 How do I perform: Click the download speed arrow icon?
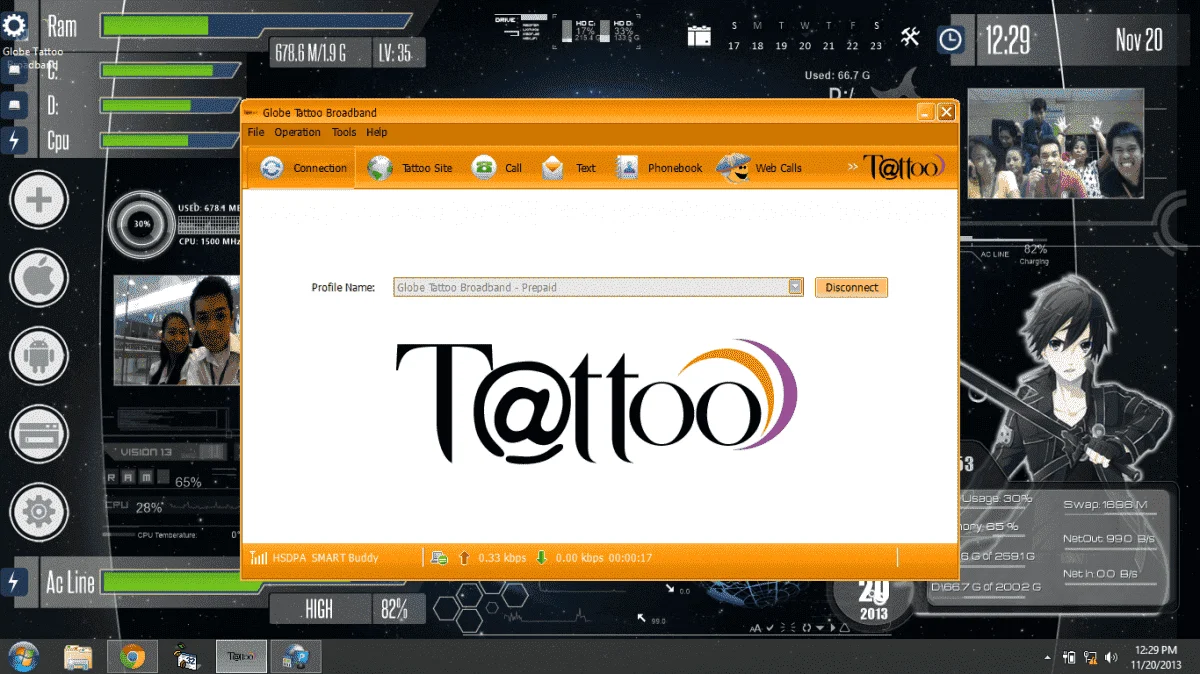(541, 558)
